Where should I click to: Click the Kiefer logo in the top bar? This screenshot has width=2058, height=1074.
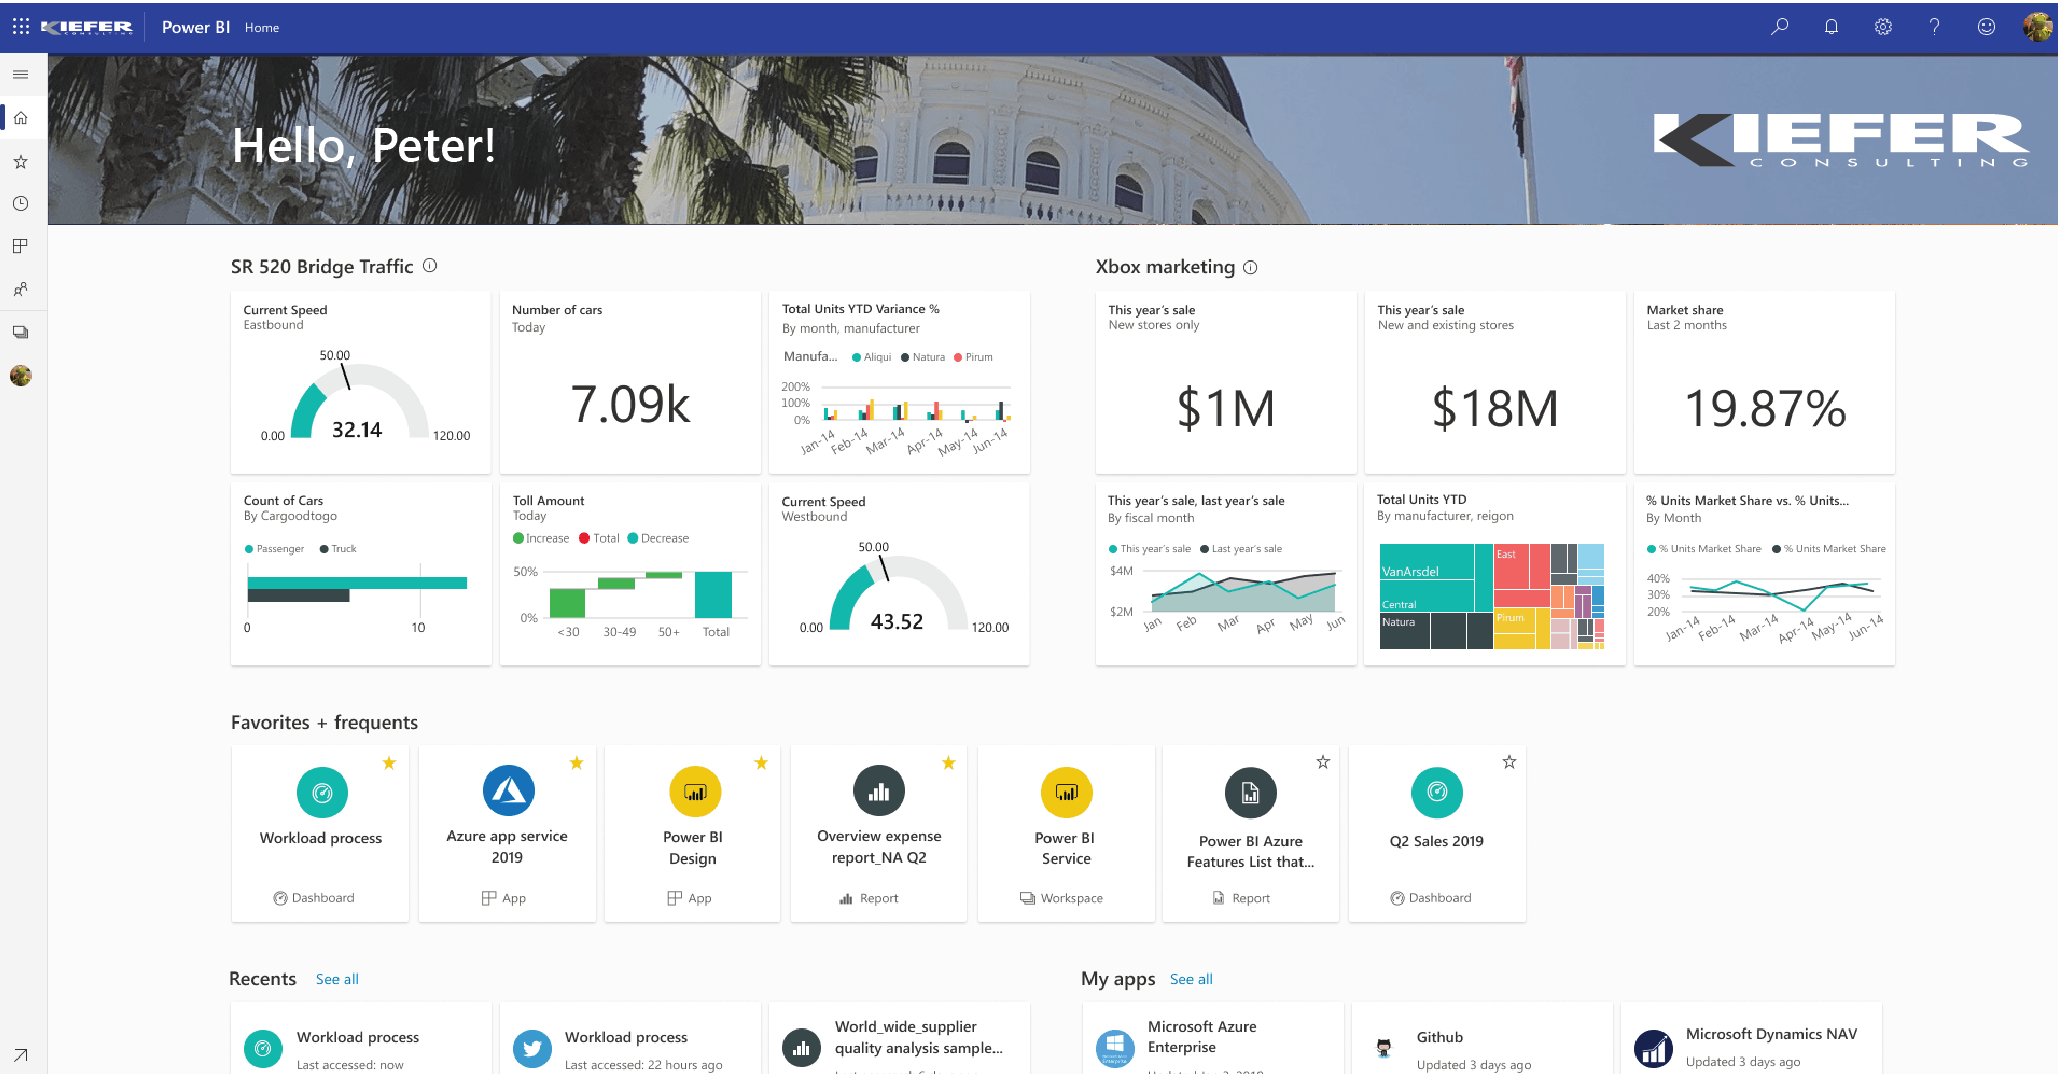pos(87,27)
